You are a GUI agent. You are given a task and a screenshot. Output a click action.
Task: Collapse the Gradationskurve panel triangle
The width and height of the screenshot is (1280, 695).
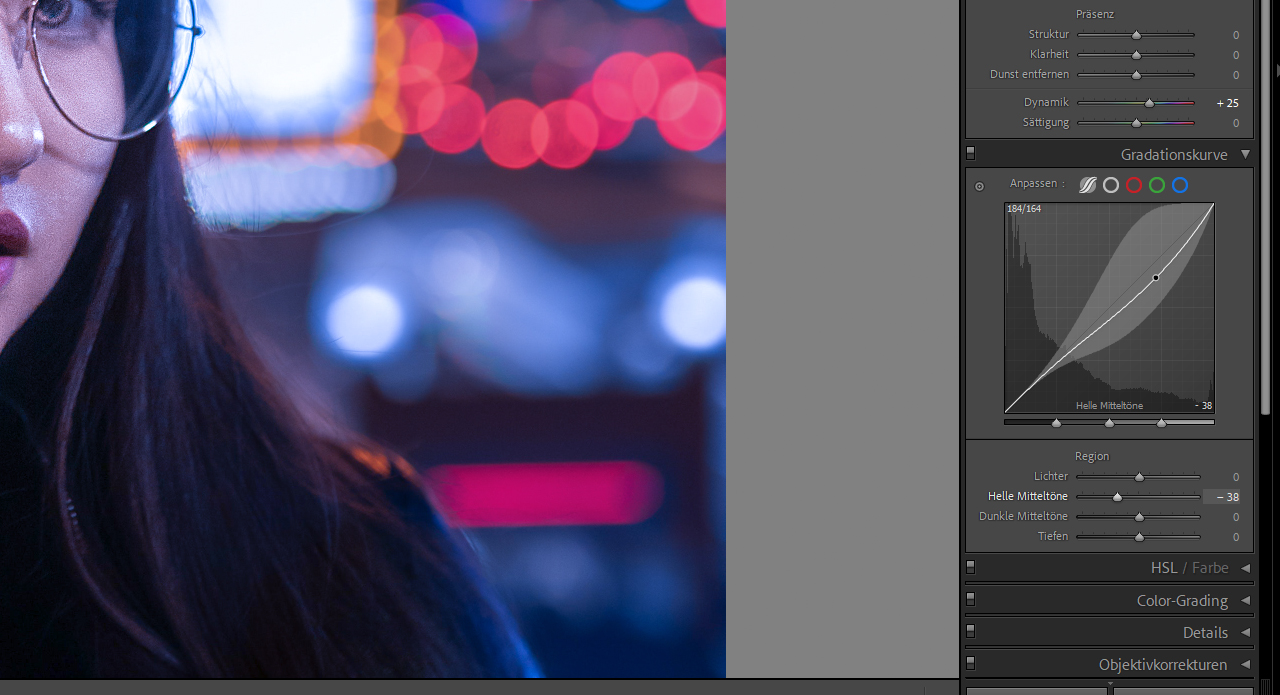coord(1245,155)
